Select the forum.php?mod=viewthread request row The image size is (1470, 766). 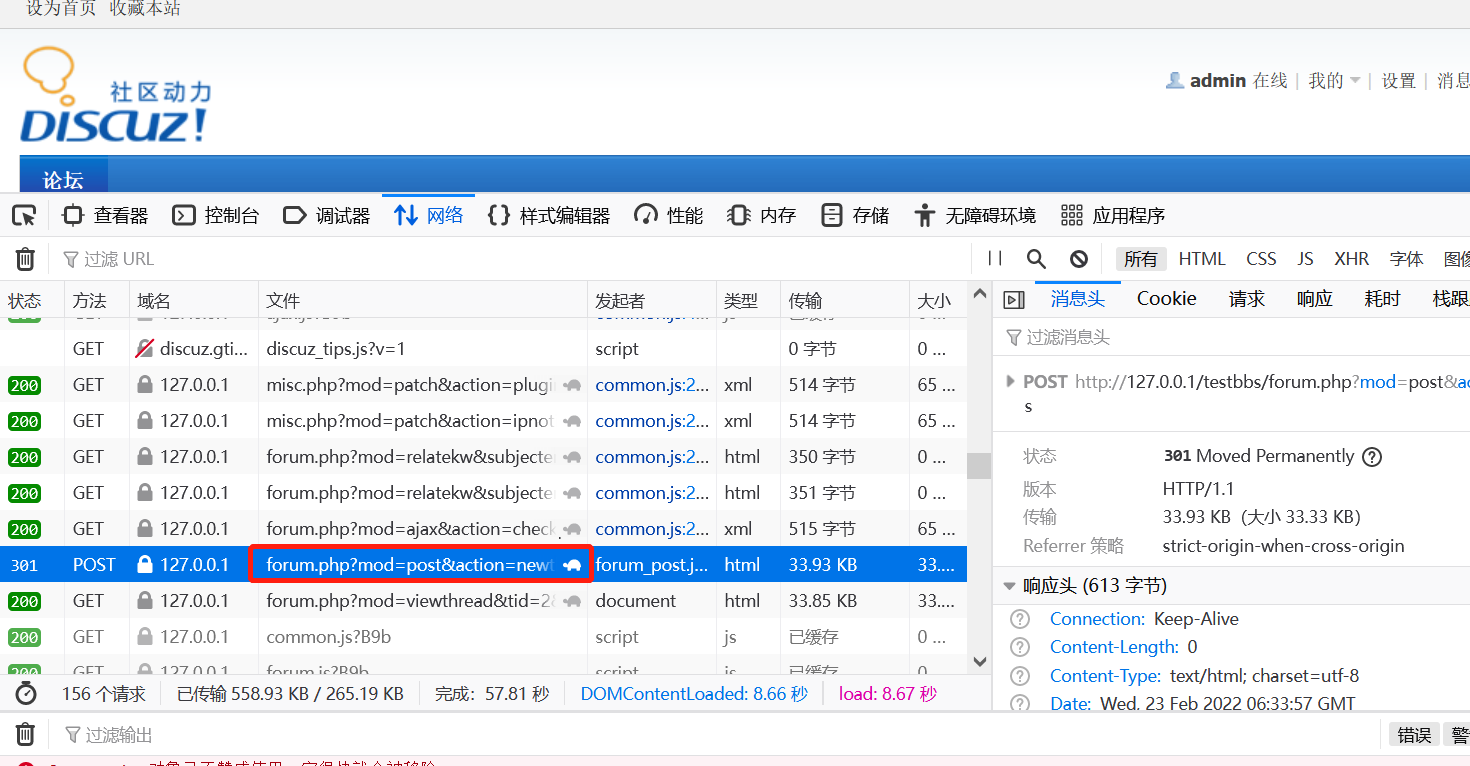[x=483, y=601]
